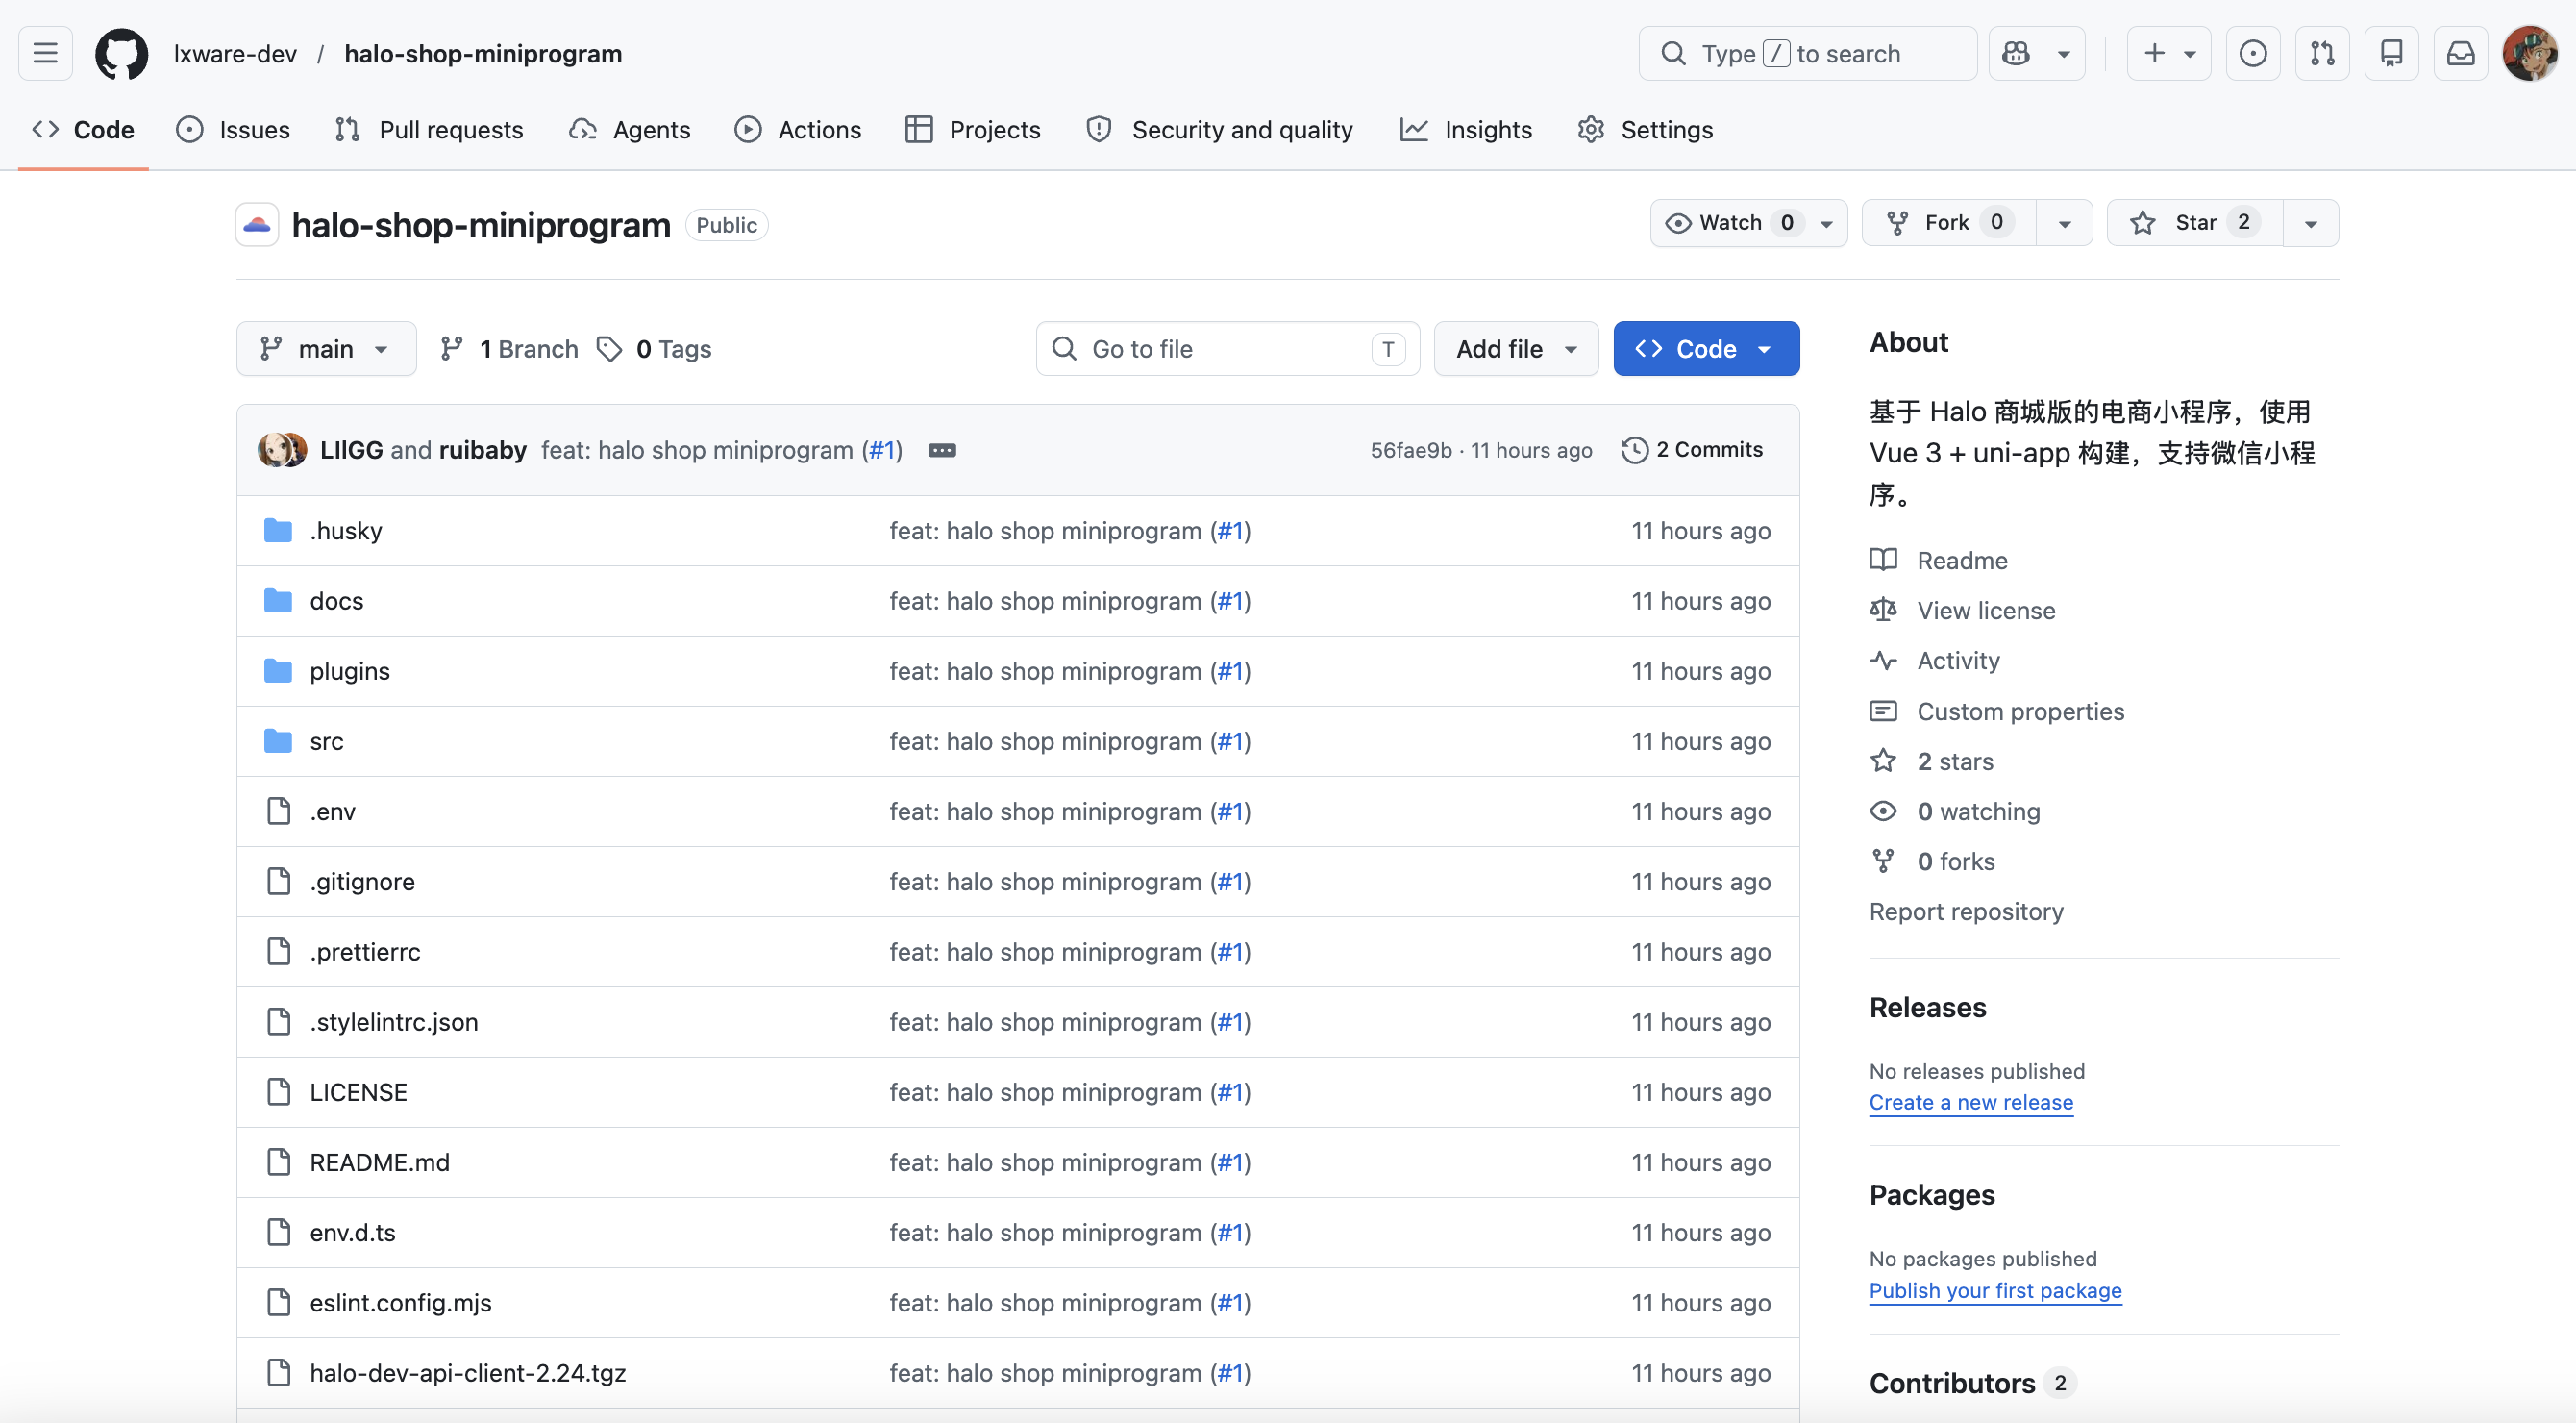Click the README.md file icon

(277, 1161)
